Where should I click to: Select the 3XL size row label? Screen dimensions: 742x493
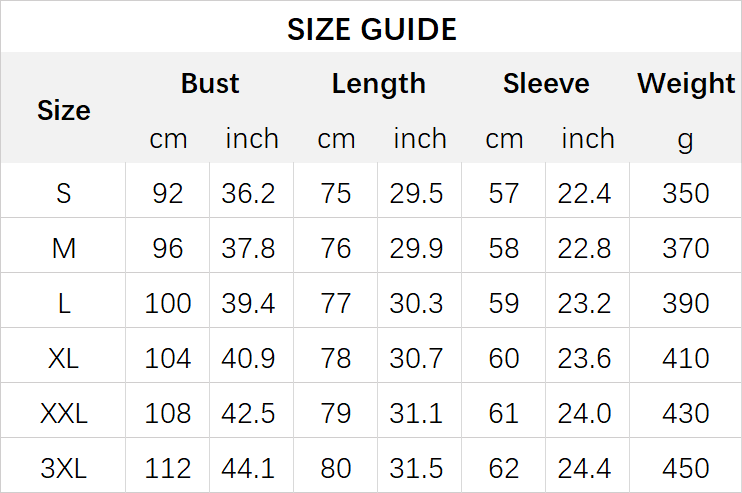point(63,468)
